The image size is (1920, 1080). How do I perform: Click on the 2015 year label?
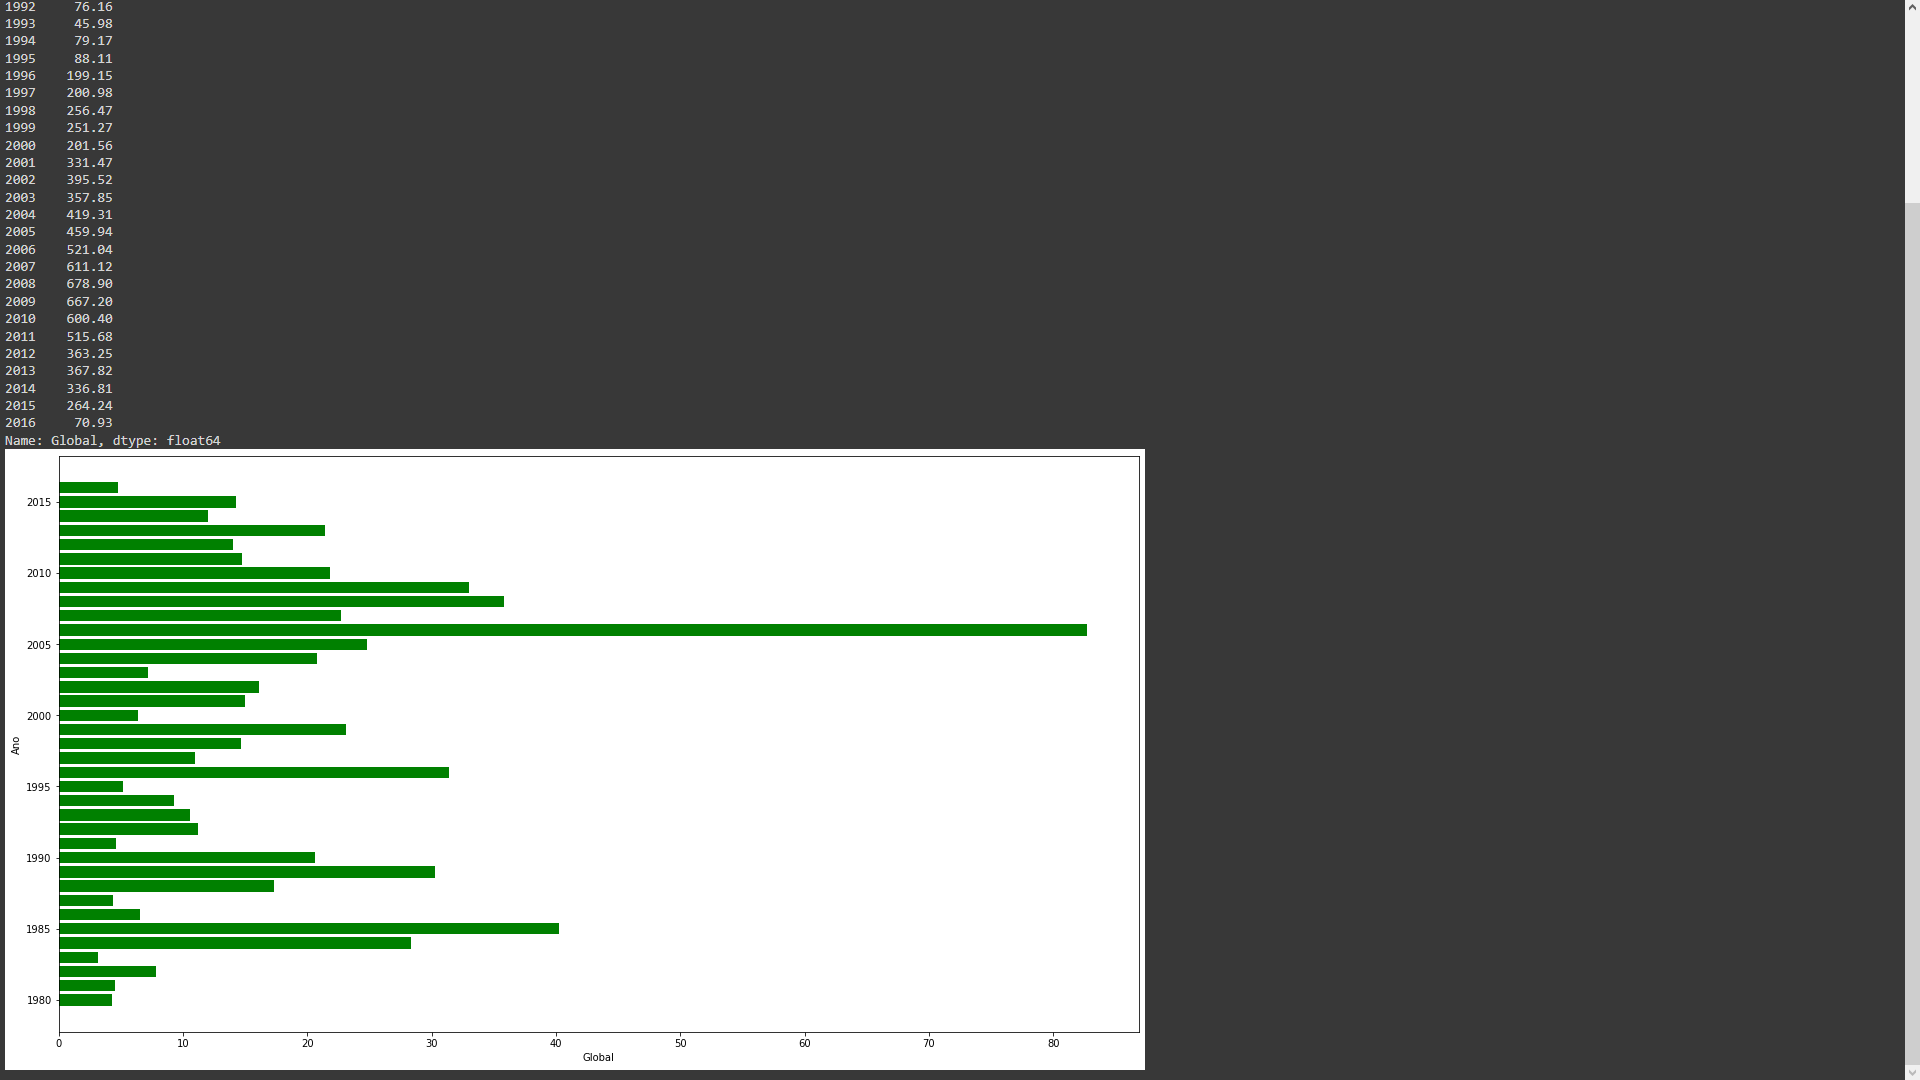point(38,501)
